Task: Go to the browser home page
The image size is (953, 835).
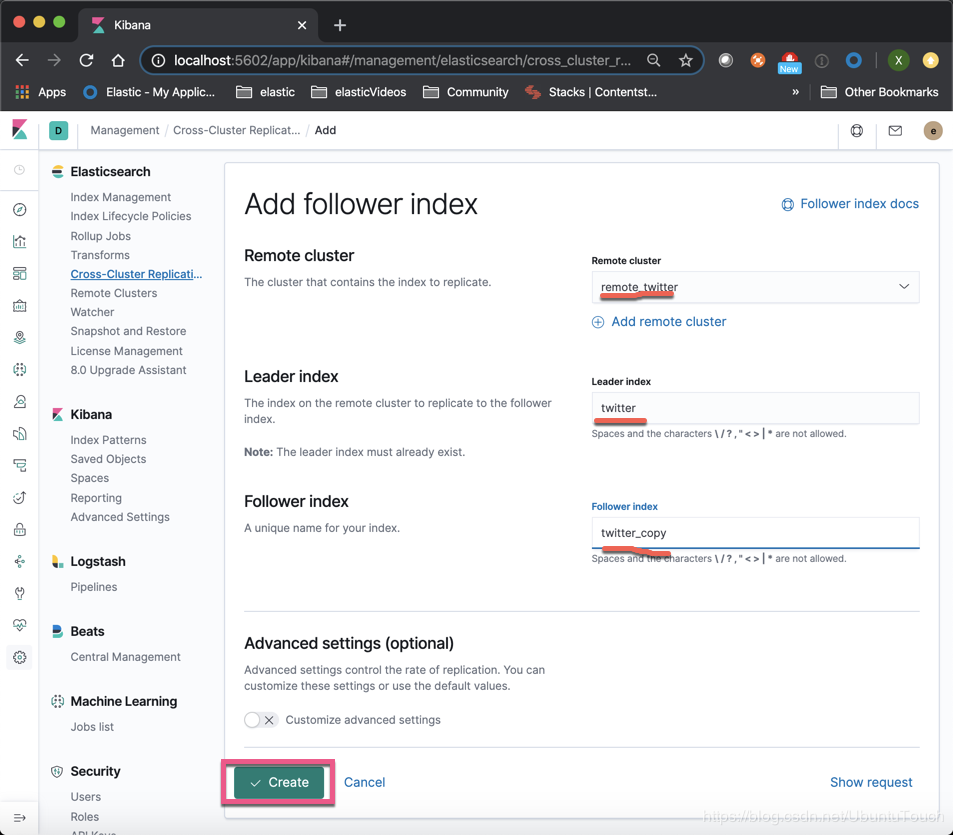Action: tap(118, 60)
